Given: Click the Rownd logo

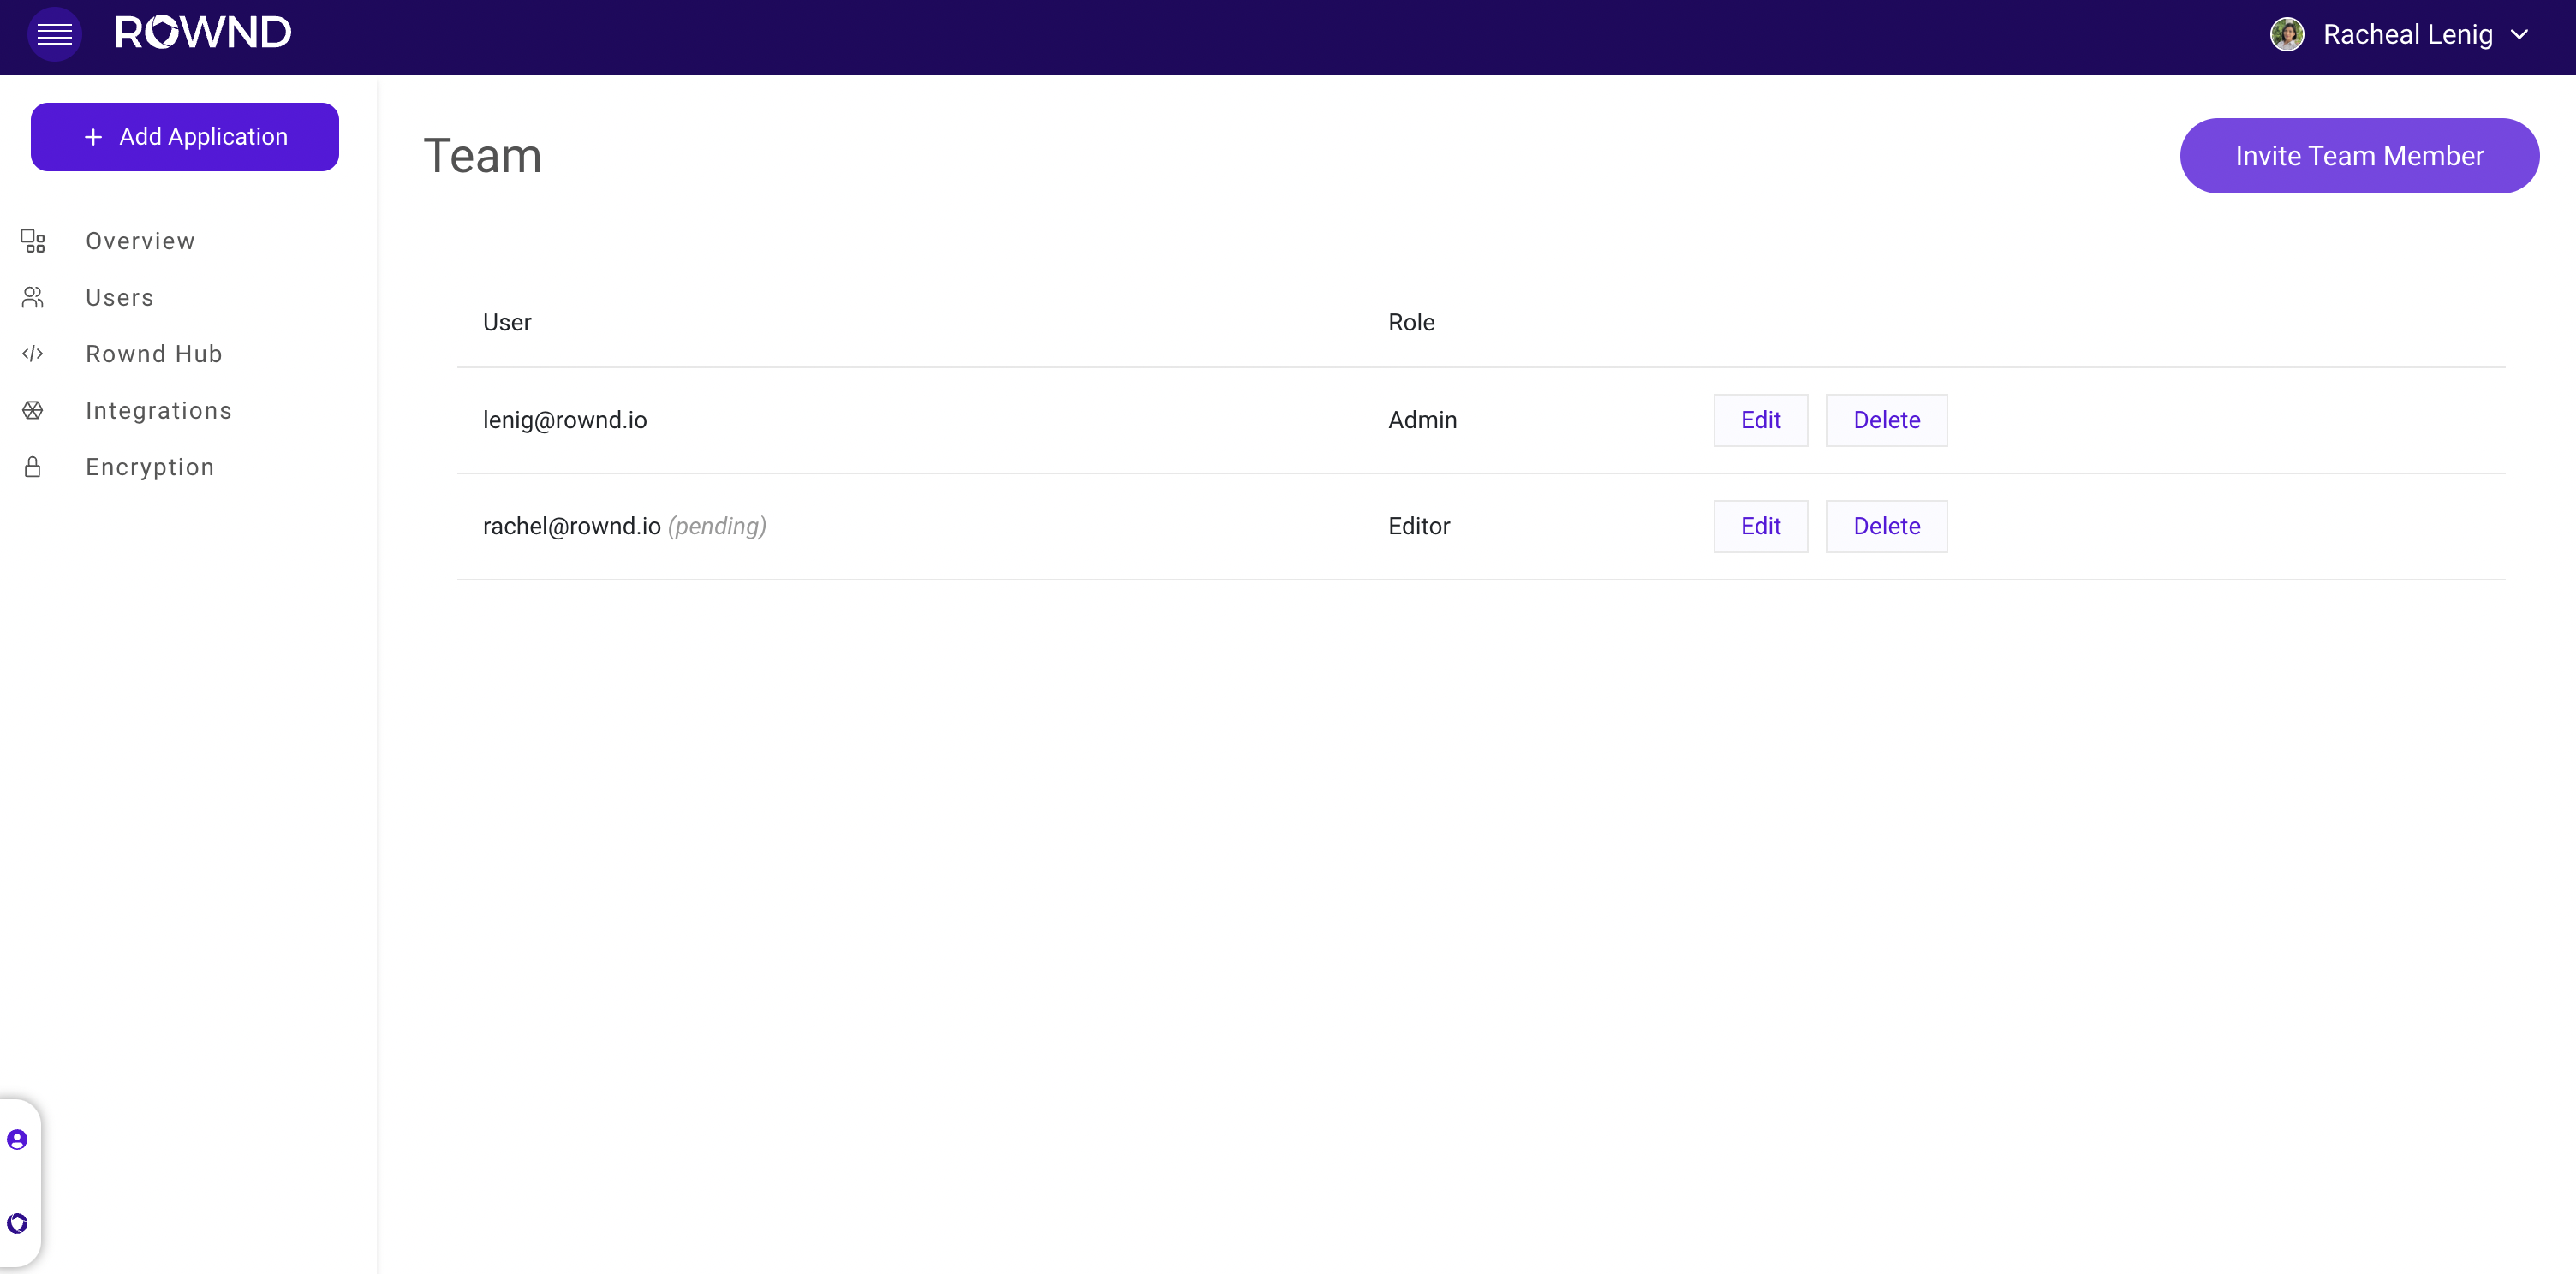Looking at the screenshot, I should [203, 33].
